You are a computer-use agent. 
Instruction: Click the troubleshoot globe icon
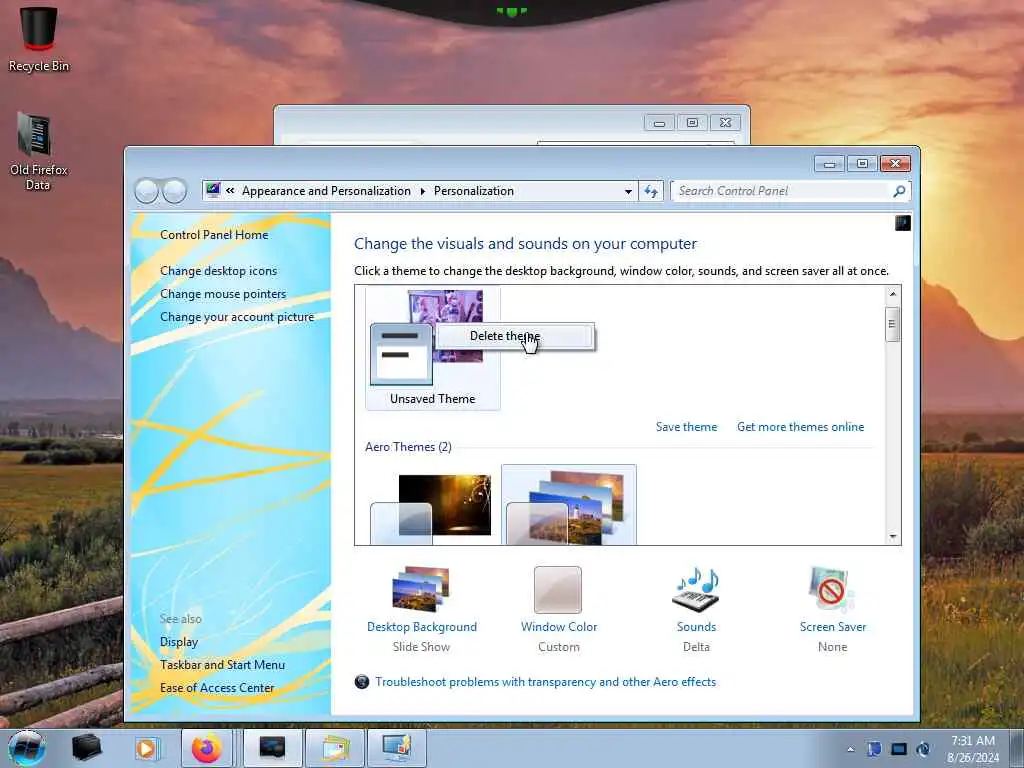coord(362,682)
